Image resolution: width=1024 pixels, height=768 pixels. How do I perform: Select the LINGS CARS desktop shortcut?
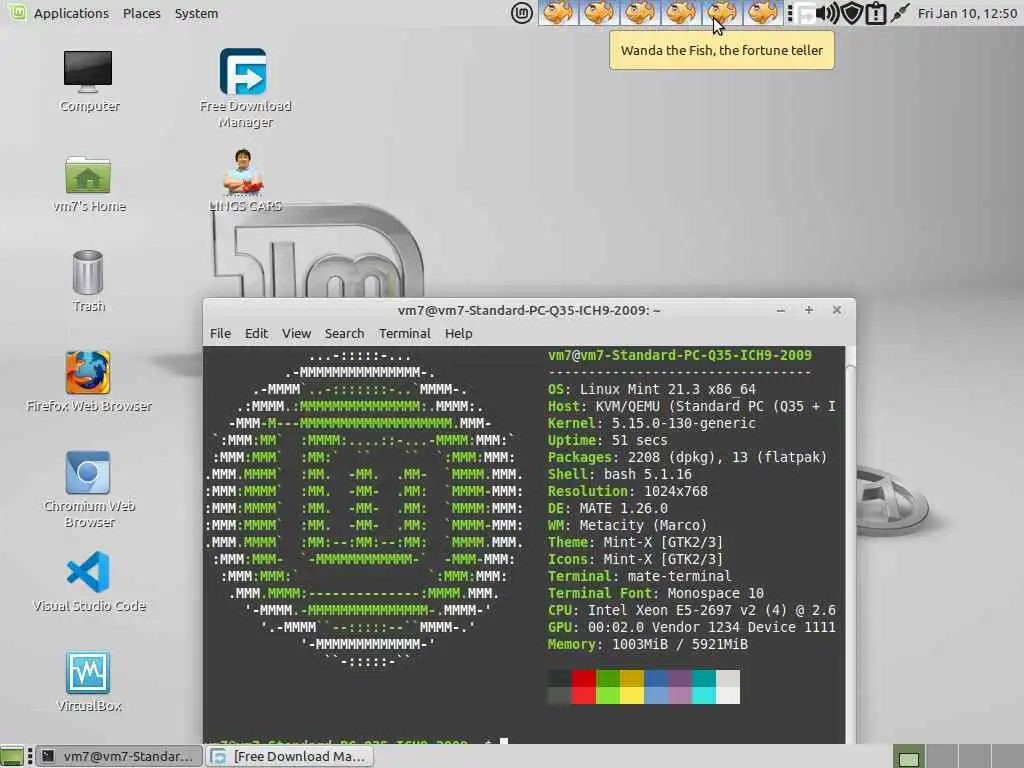244,181
